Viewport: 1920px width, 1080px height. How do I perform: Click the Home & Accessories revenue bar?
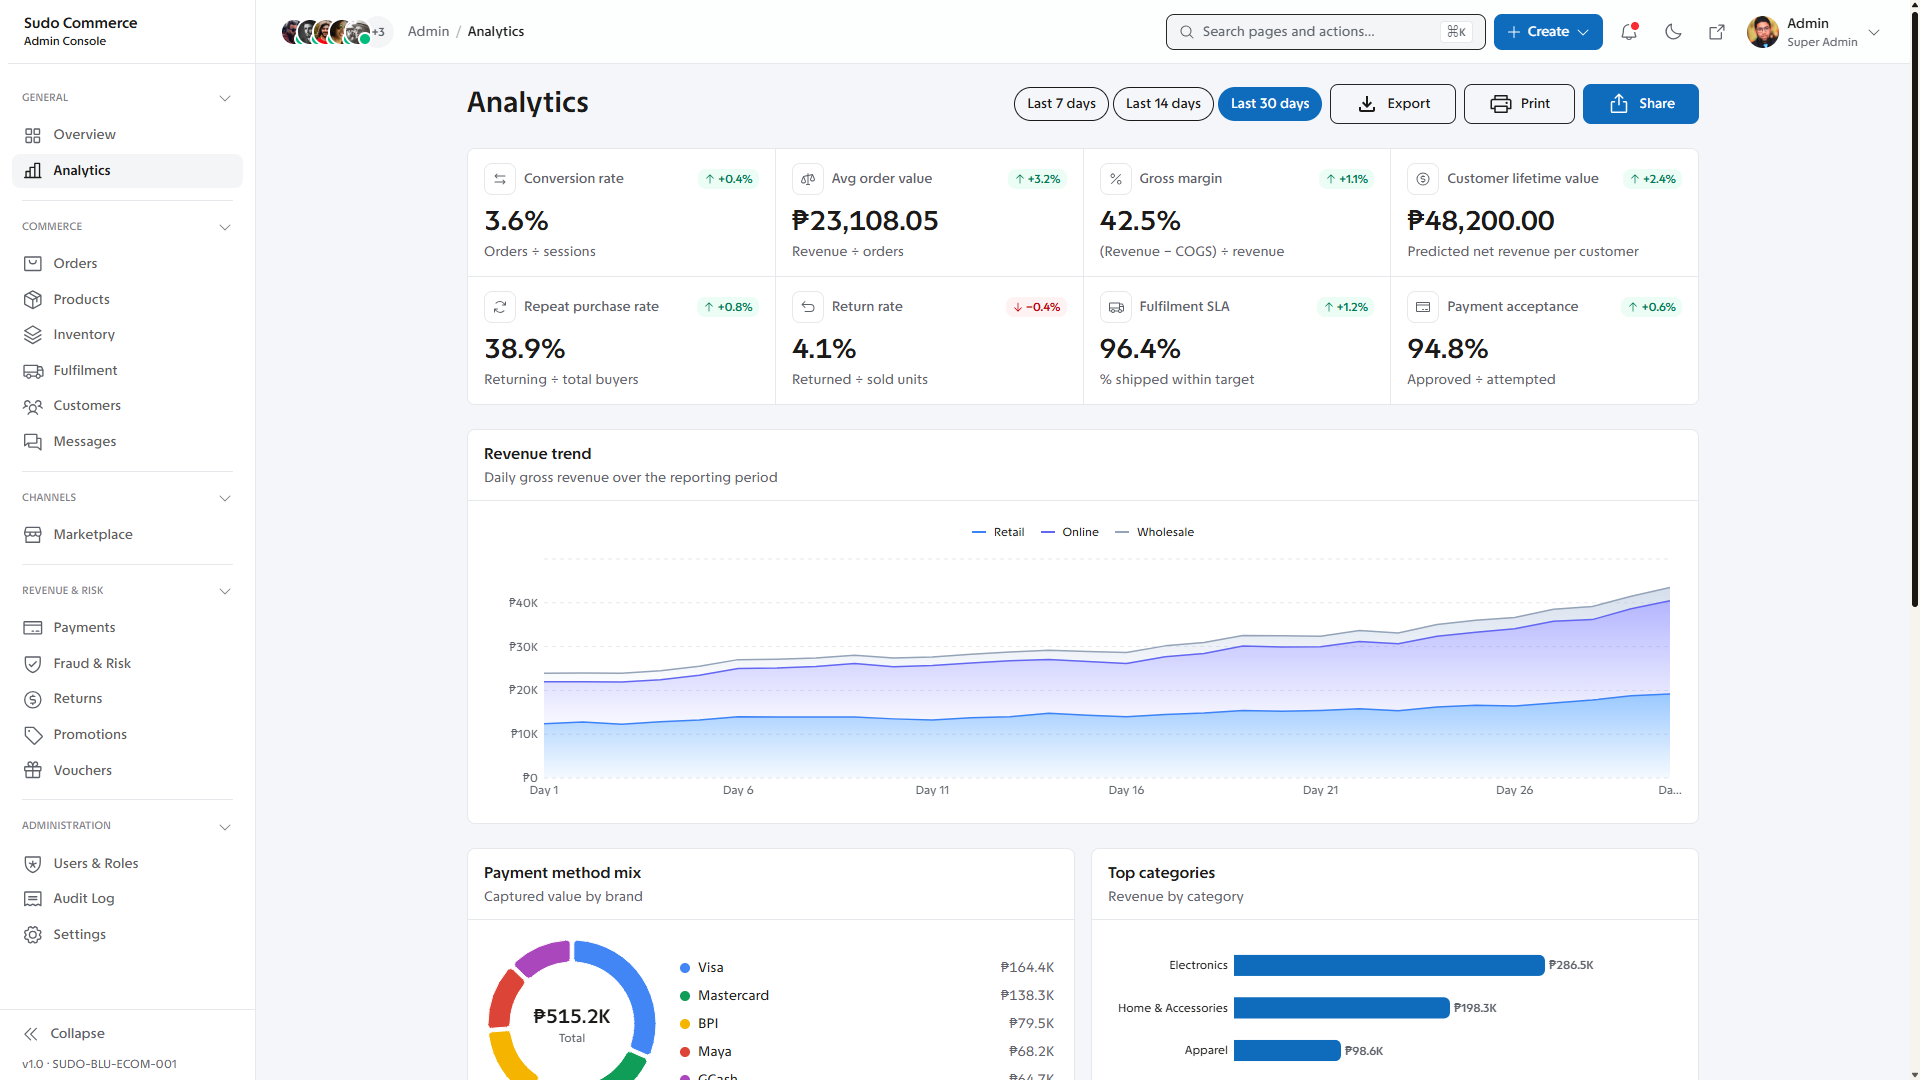click(x=1342, y=1009)
